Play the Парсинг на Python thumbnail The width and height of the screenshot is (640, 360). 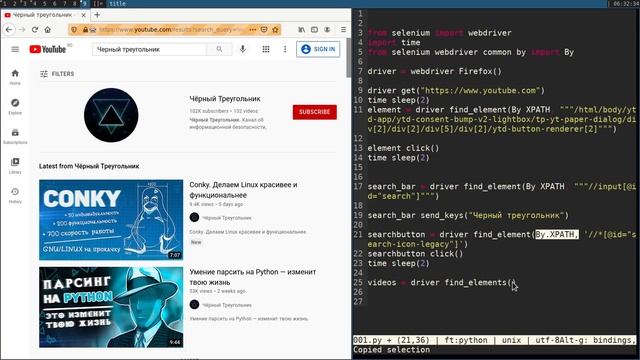111,307
